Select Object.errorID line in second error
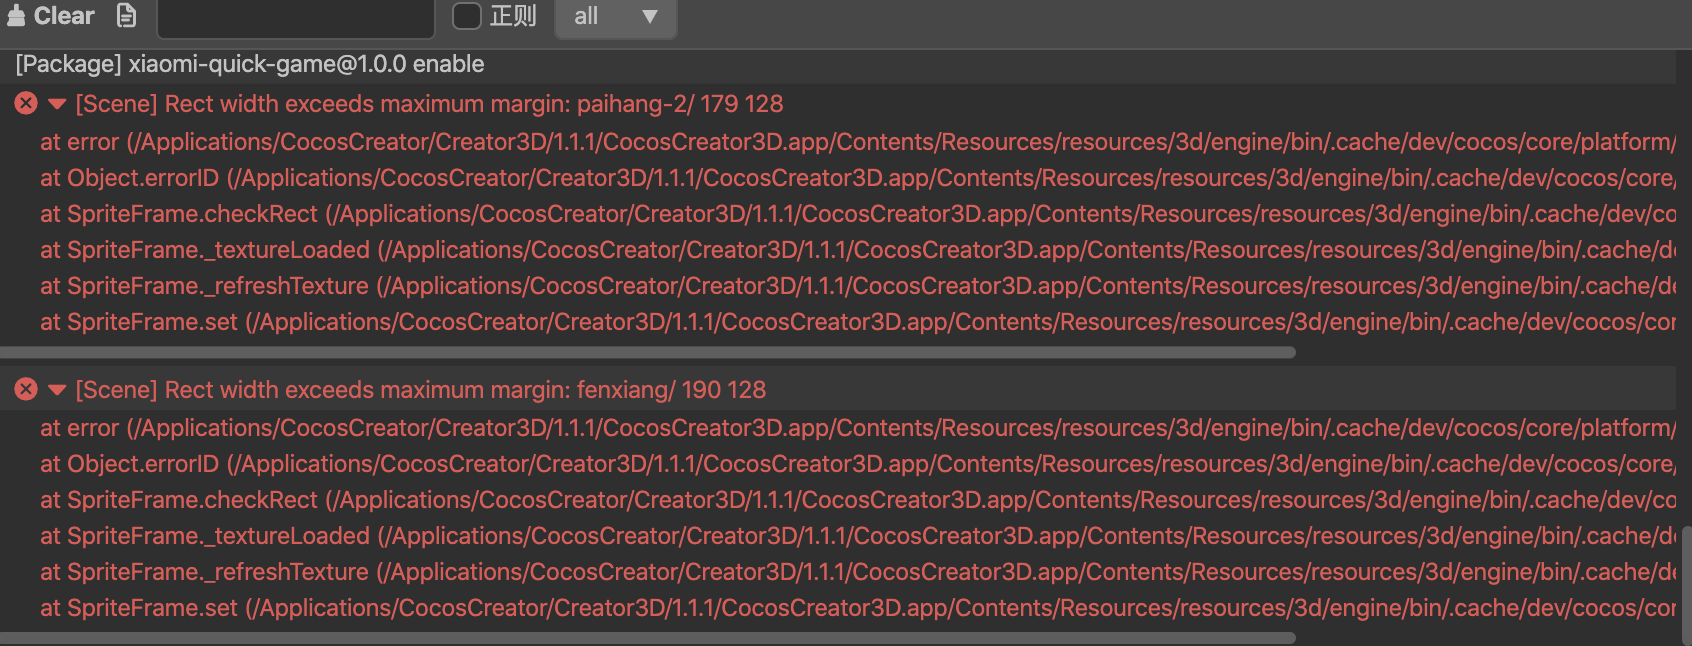Viewport: 1692px width, 646px height. tap(129, 464)
